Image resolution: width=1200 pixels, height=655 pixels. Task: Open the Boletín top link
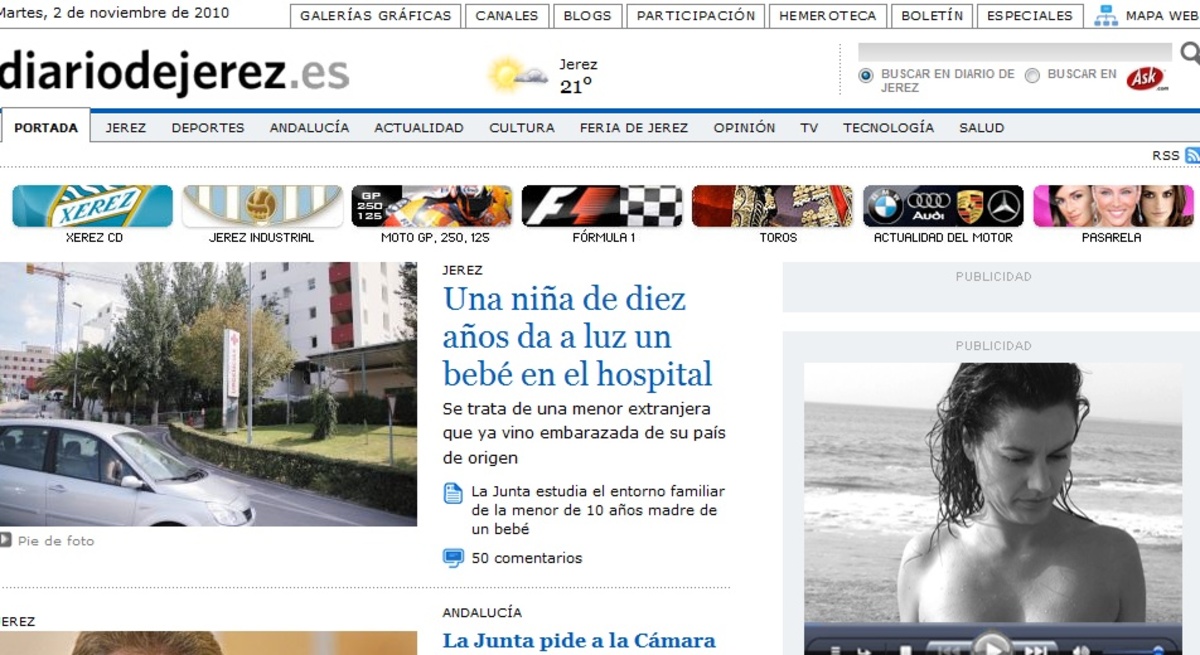pyautogui.click(x=933, y=15)
